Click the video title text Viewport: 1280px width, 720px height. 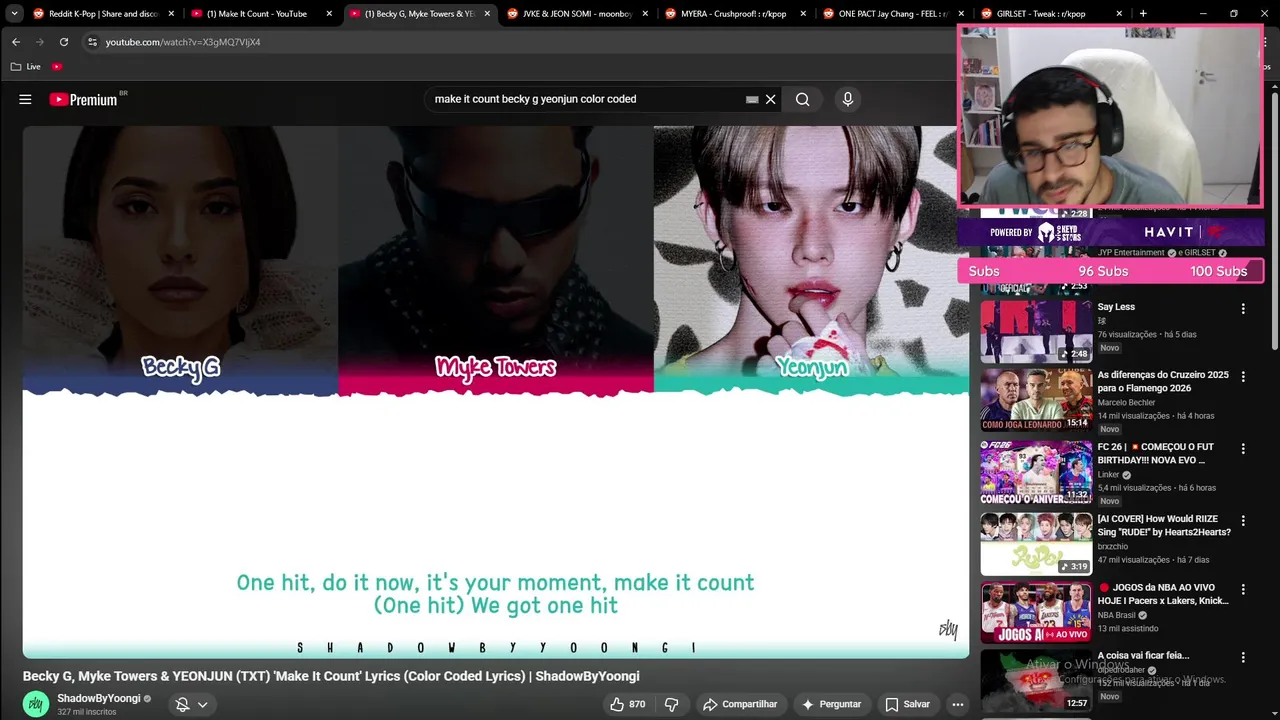click(x=331, y=676)
